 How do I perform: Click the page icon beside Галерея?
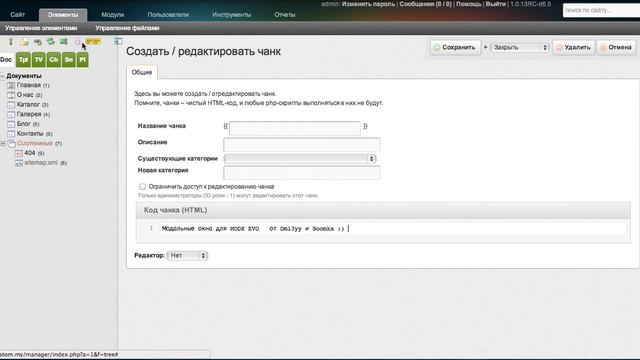click(x=11, y=114)
